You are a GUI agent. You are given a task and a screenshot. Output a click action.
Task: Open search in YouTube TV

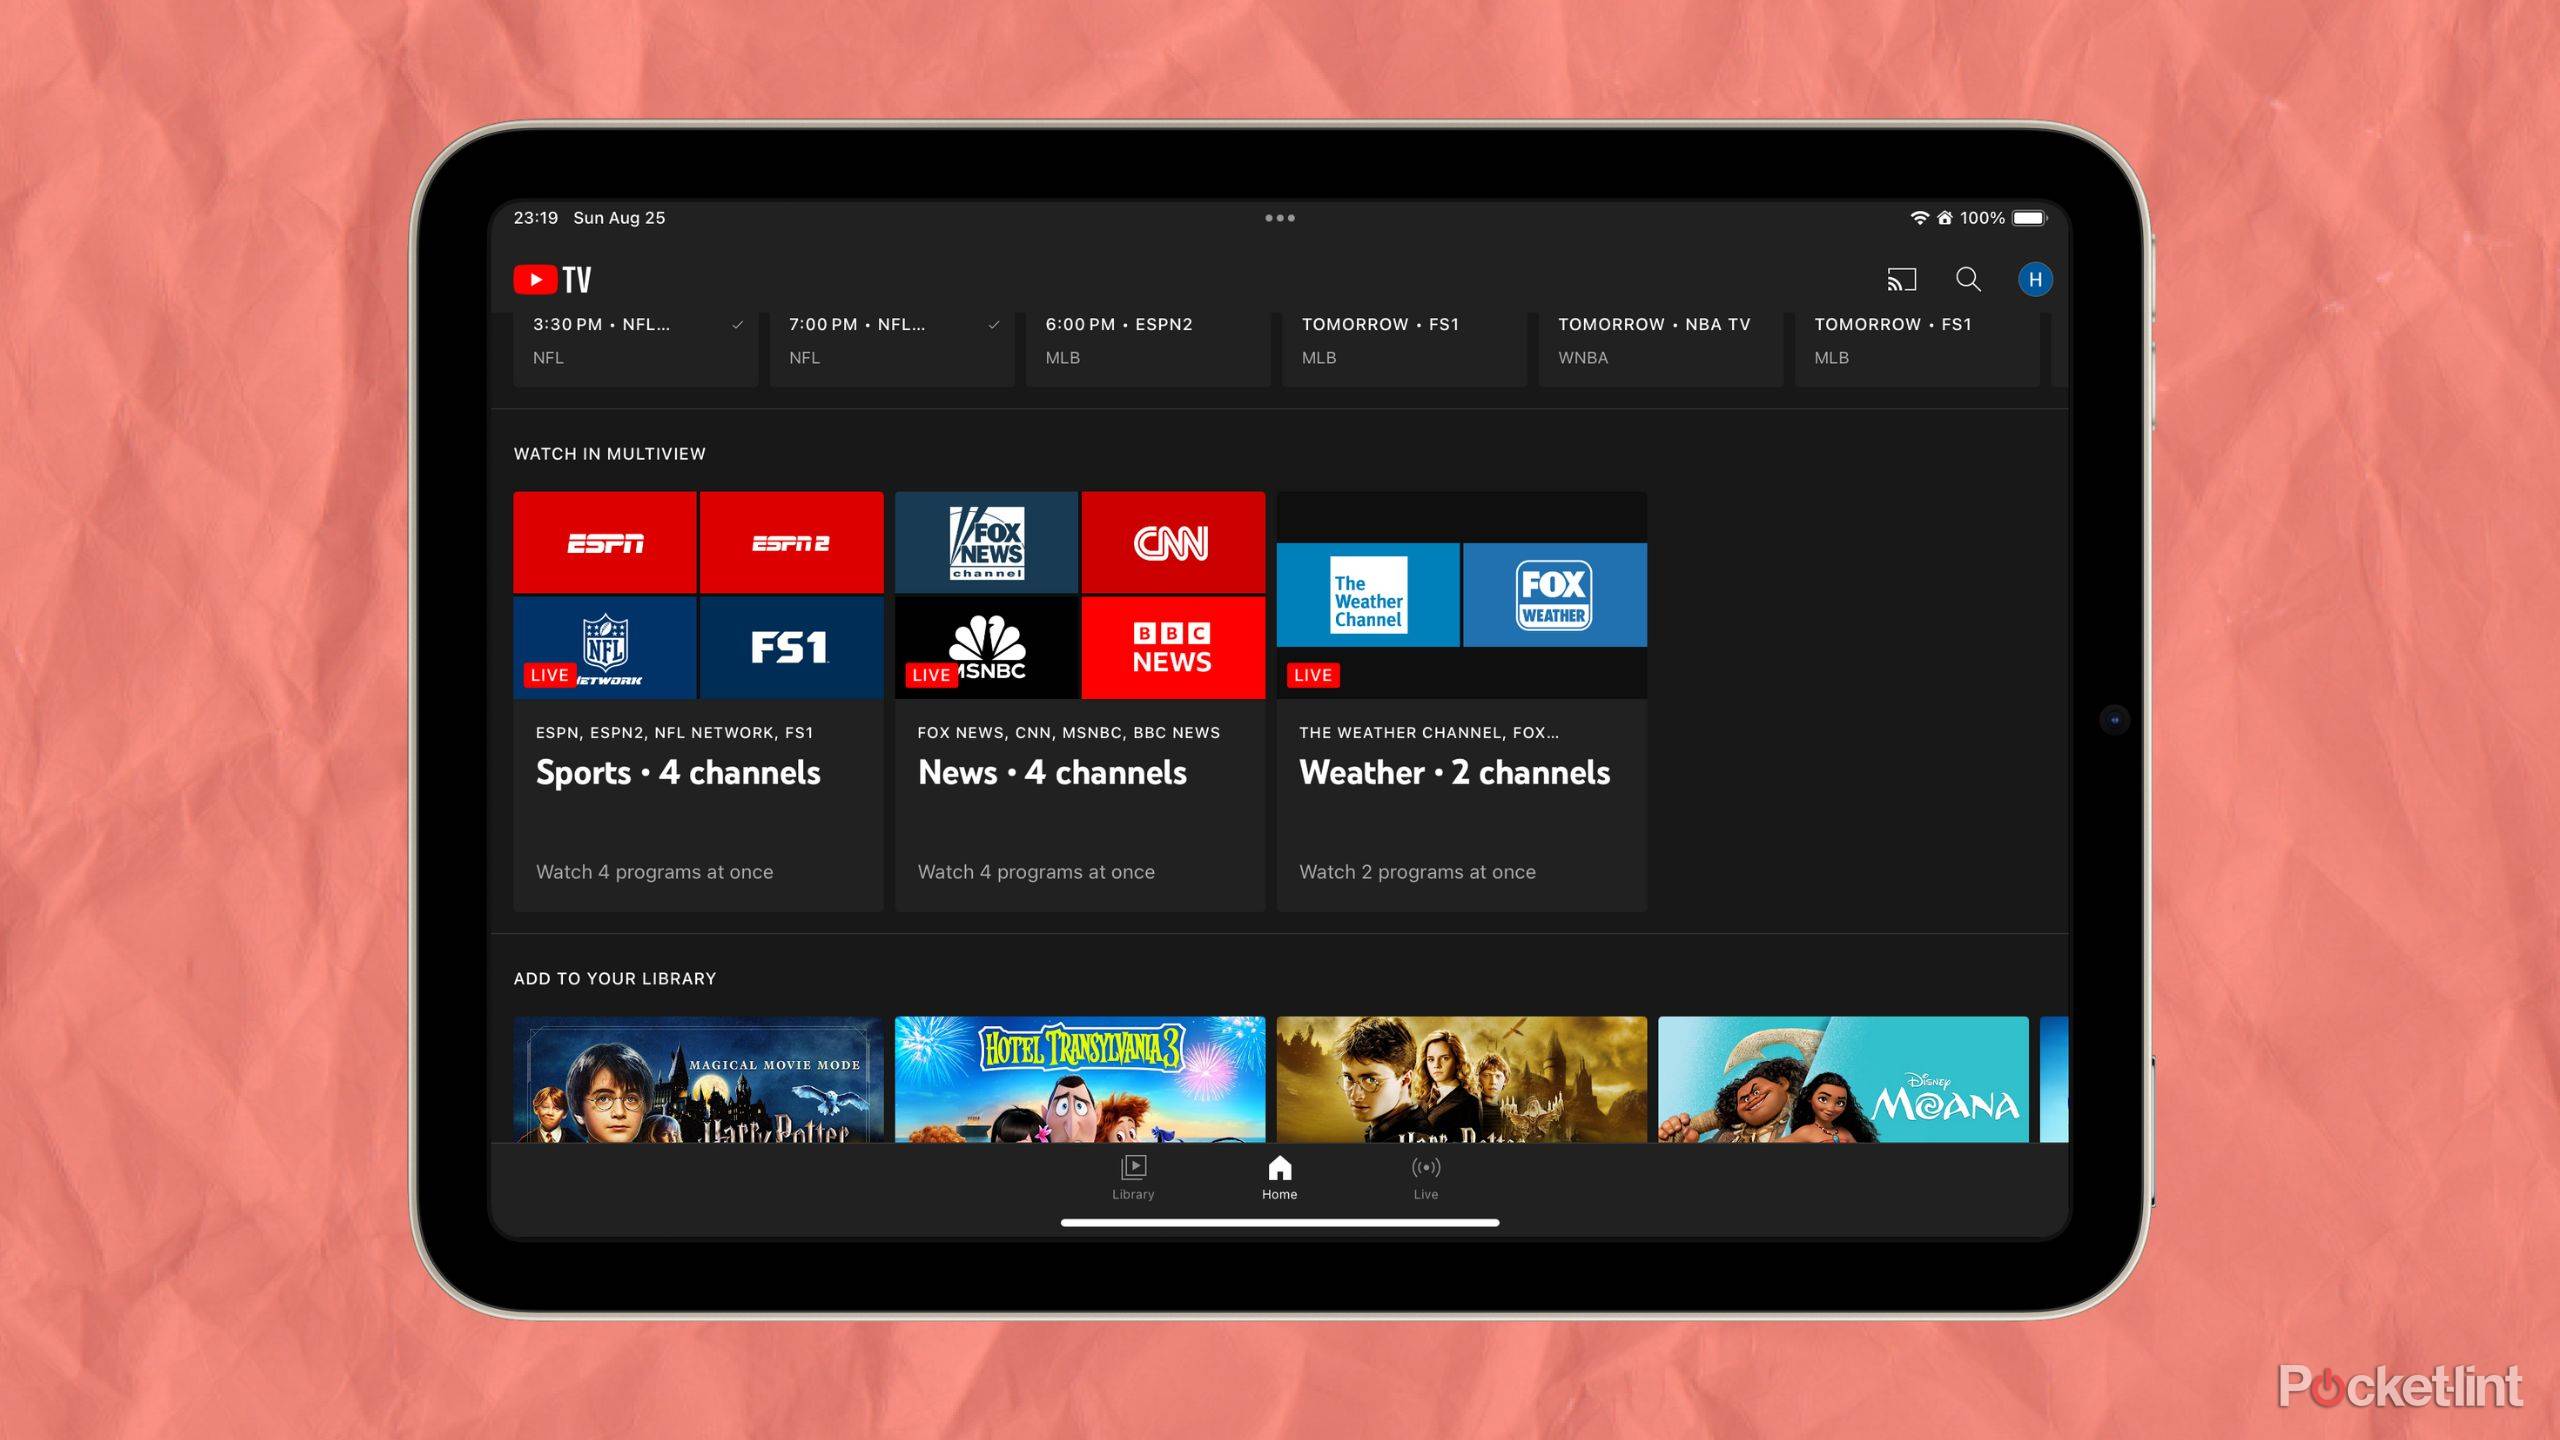tap(1968, 280)
